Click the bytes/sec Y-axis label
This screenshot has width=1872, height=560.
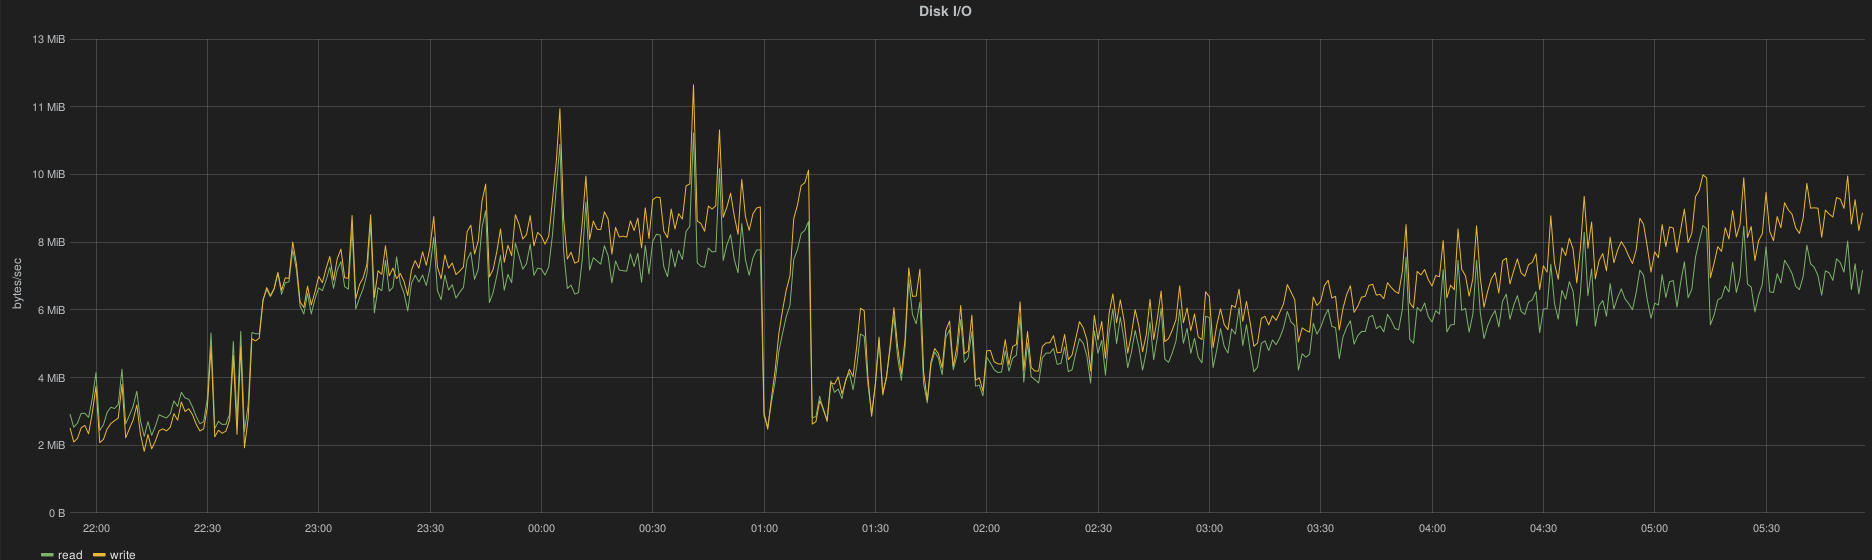tap(17, 283)
